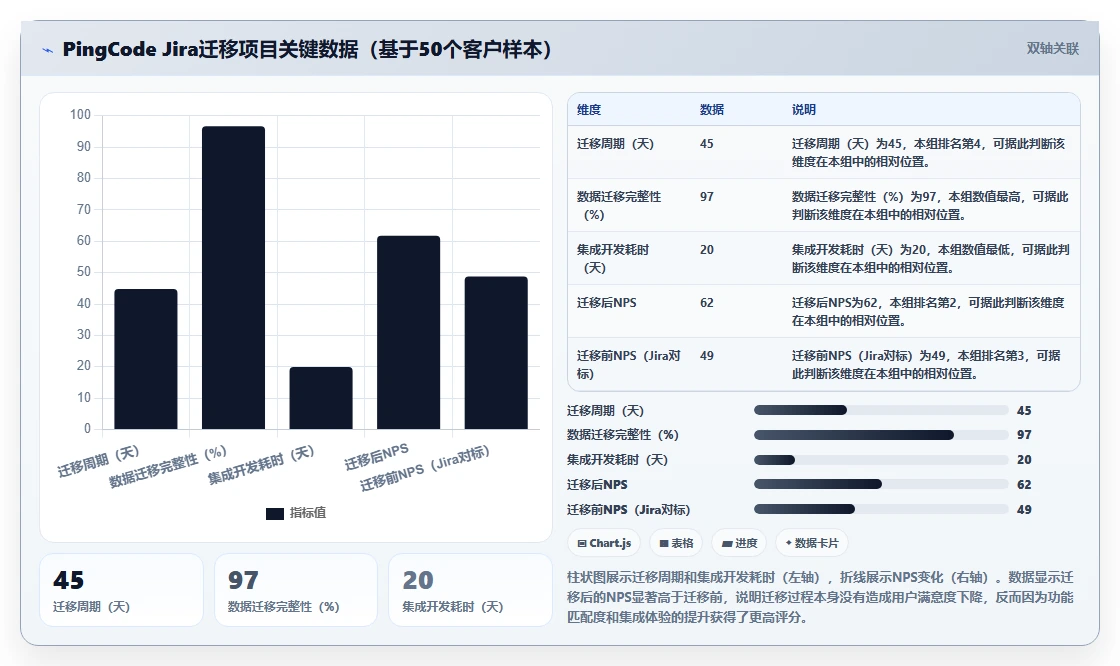This screenshot has height=666, width=1120.
Task: Click the 集成开发耗时（天）progress row label
Action: [617, 459]
